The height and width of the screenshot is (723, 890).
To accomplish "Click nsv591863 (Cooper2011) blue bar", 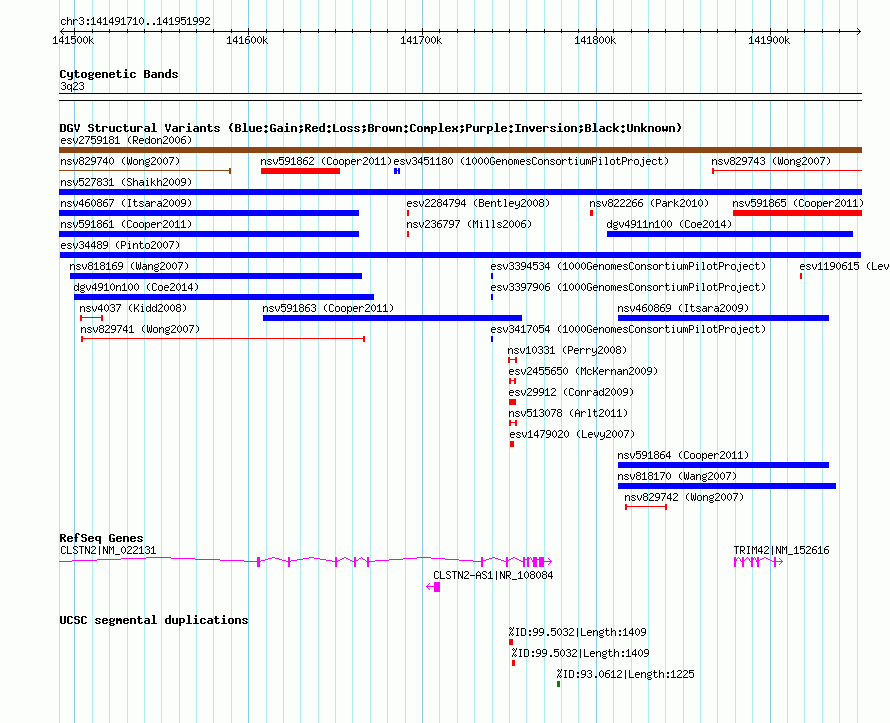I will coord(392,318).
